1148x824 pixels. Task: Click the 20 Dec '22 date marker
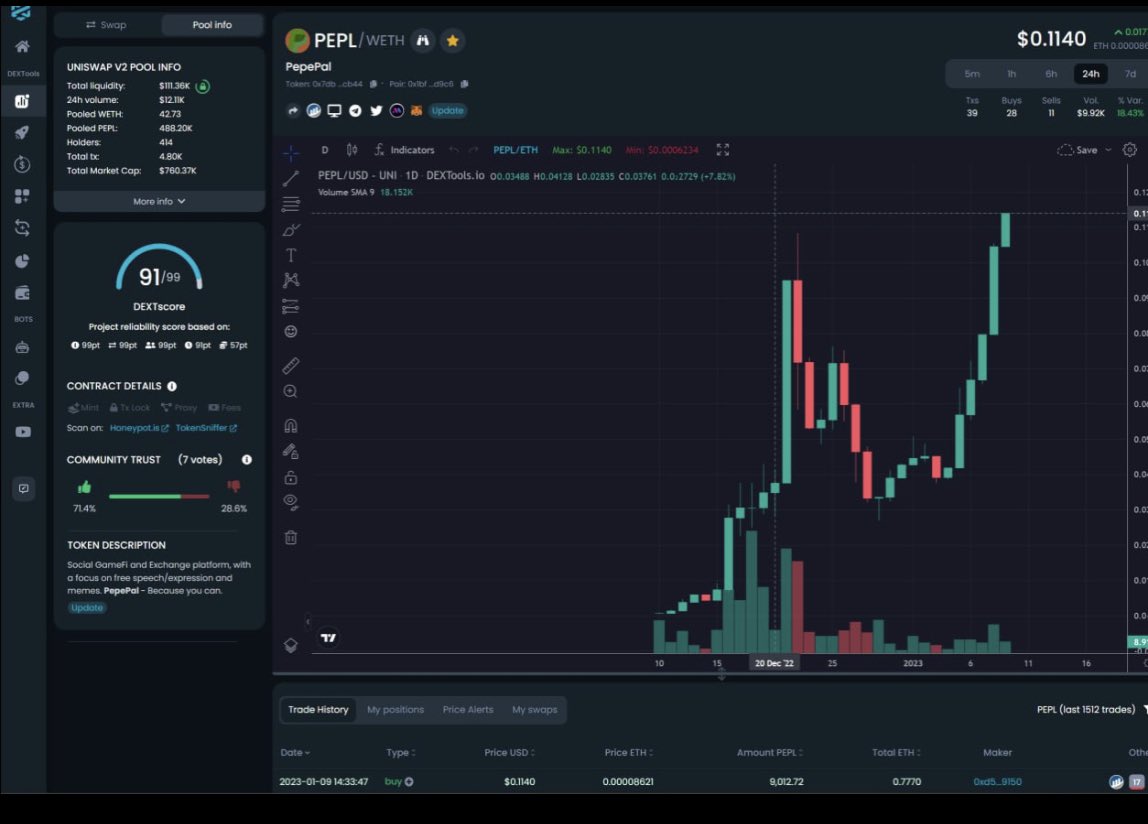tap(774, 664)
